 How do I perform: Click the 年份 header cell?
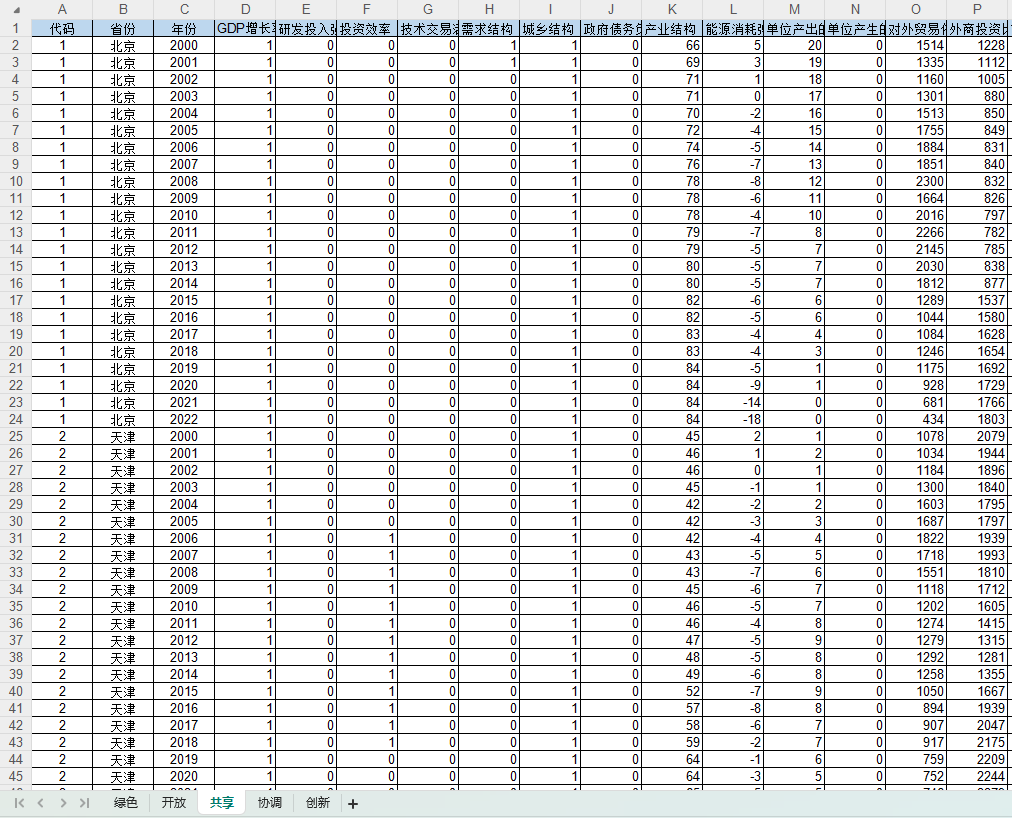[x=184, y=29]
